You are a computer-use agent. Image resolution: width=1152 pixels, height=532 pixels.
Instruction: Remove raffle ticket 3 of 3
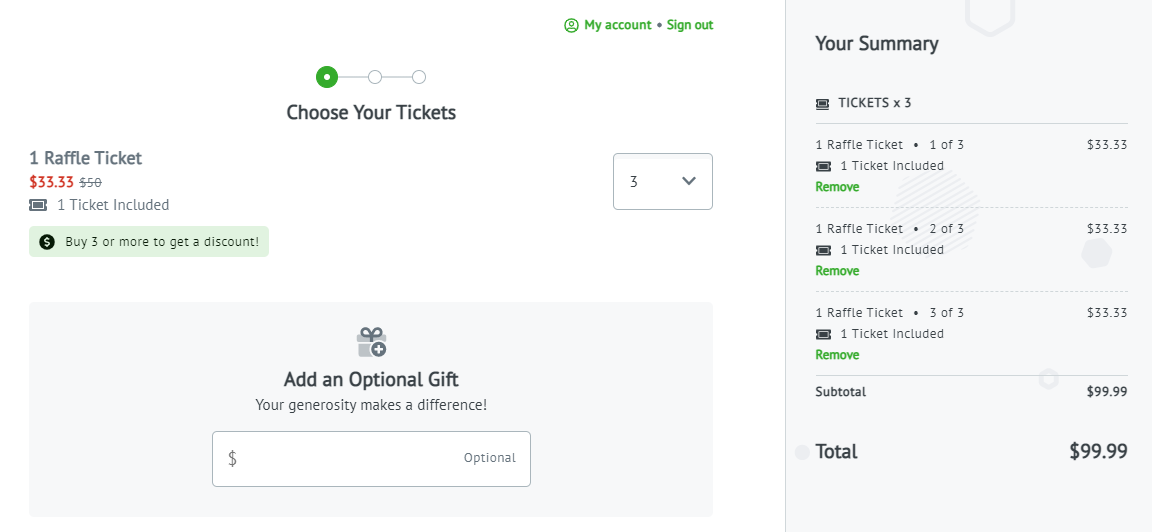(837, 354)
